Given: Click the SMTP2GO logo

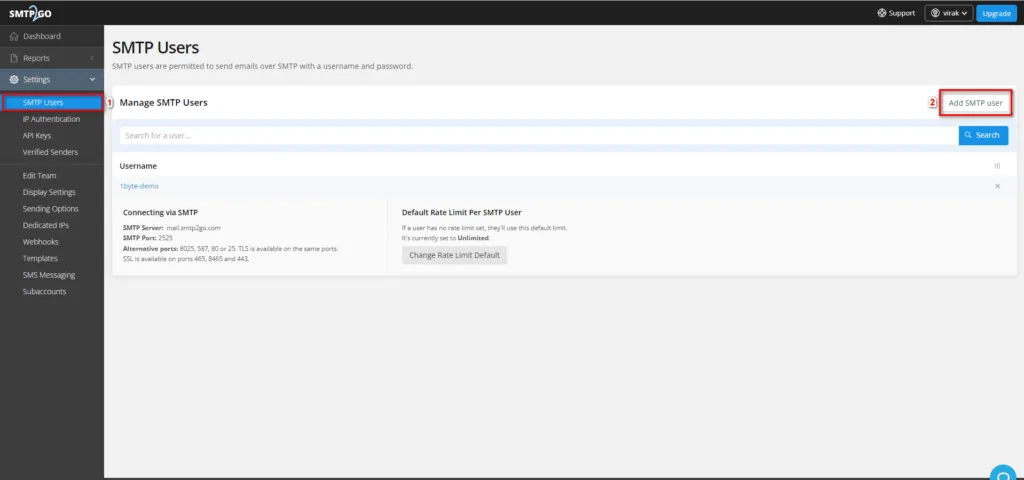Looking at the screenshot, I should tap(30, 13).
